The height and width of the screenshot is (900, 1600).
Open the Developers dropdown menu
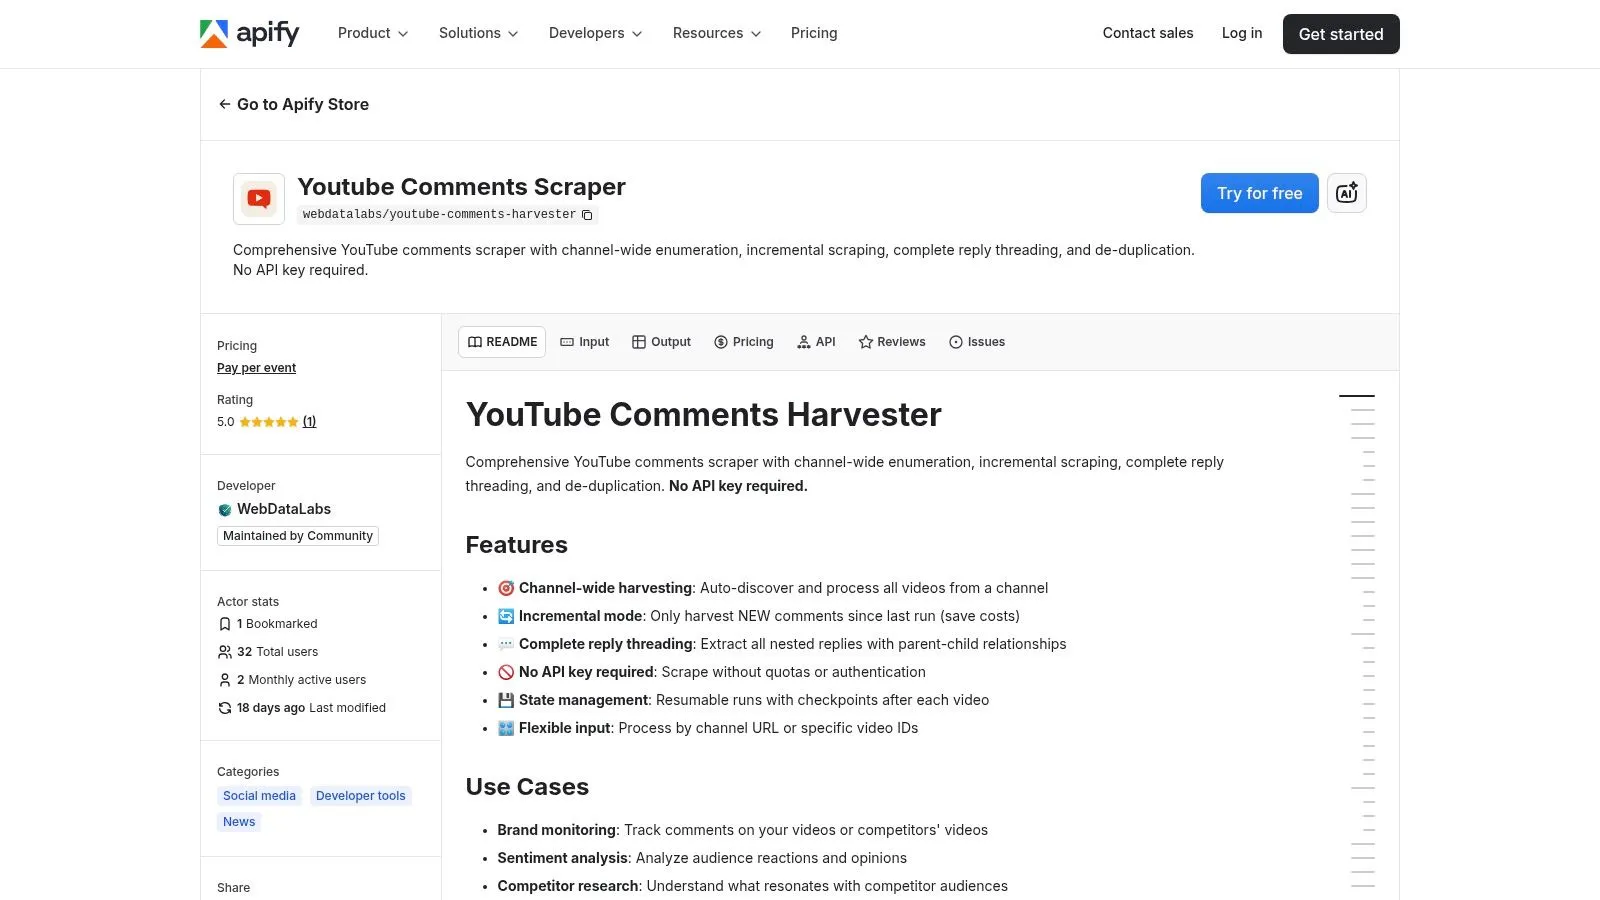(595, 33)
